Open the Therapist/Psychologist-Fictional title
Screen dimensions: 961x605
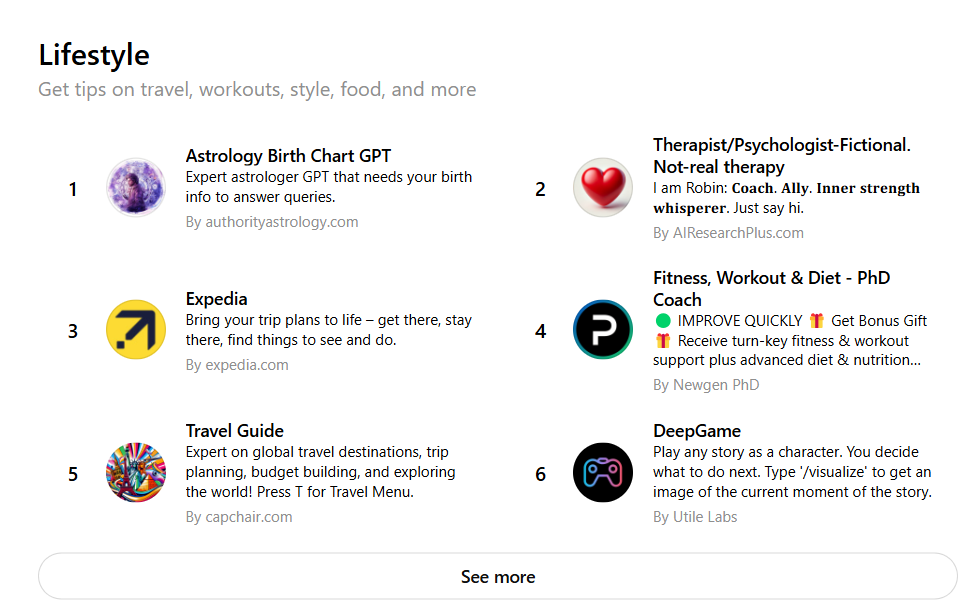click(x=781, y=156)
